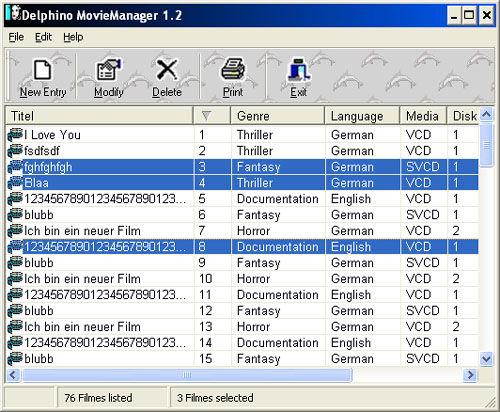Click film icon of row number 6
Viewport: 500px width, 412px height.
(15, 215)
